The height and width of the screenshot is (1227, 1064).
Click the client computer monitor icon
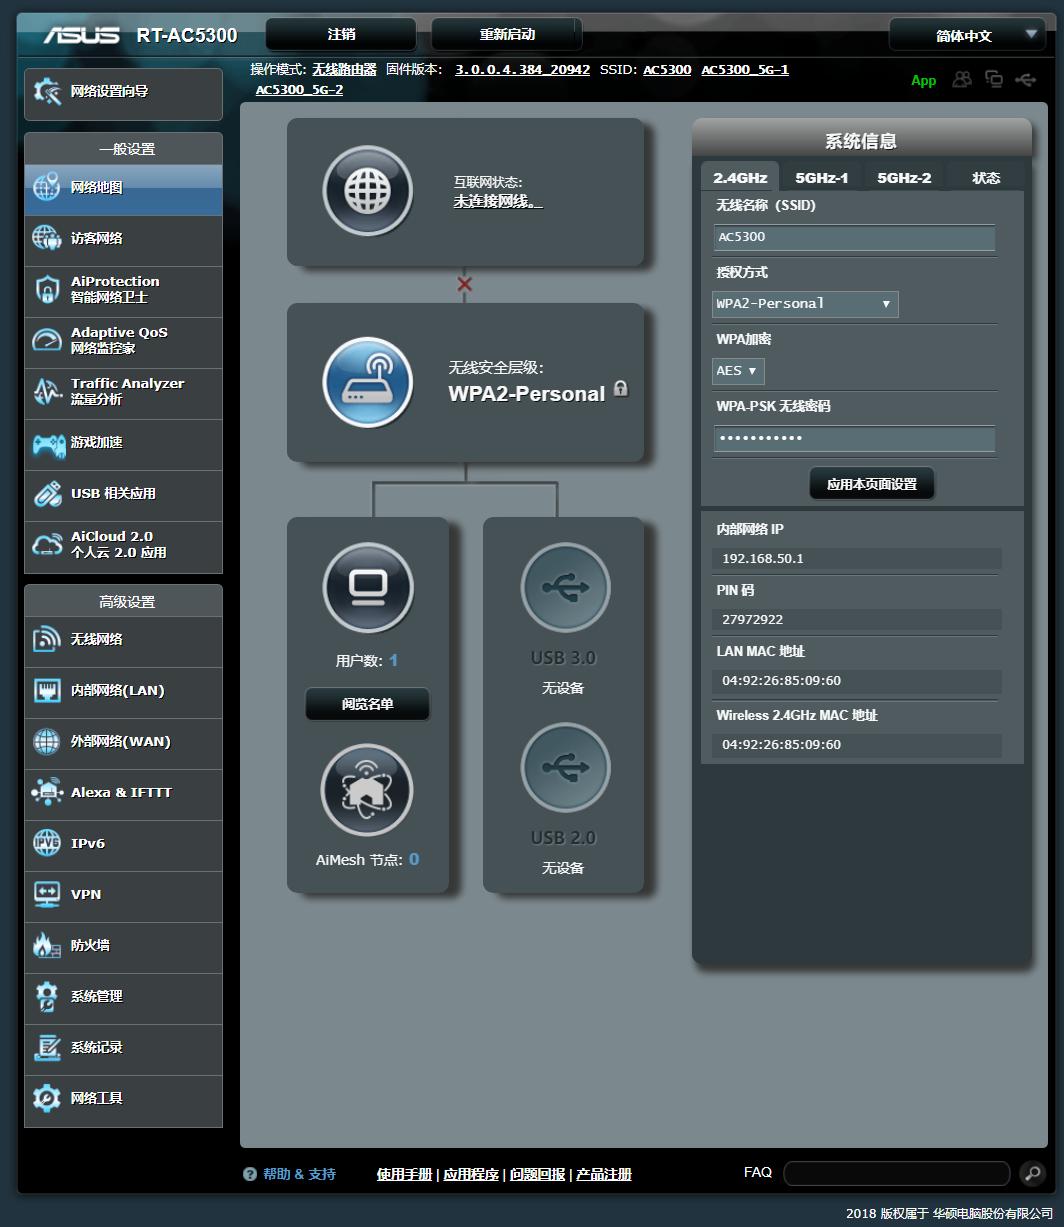367,587
